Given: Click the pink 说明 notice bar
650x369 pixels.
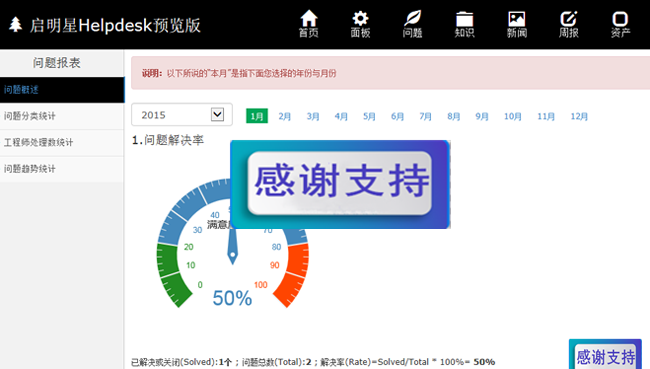Looking at the screenshot, I should 390,73.
